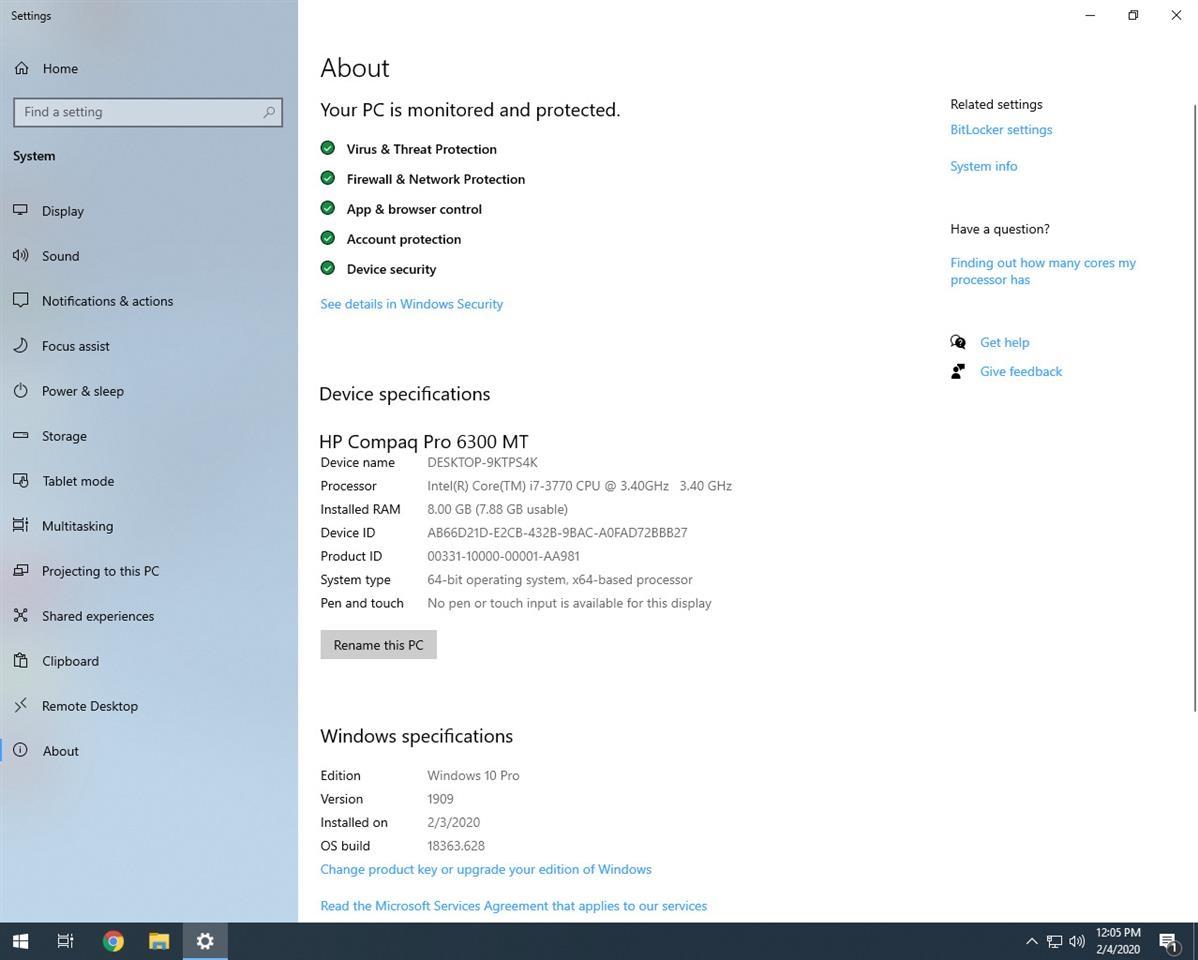This screenshot has height=960, width=1198.
Task: Click the Find a setting search box
Action: [148, 112]
